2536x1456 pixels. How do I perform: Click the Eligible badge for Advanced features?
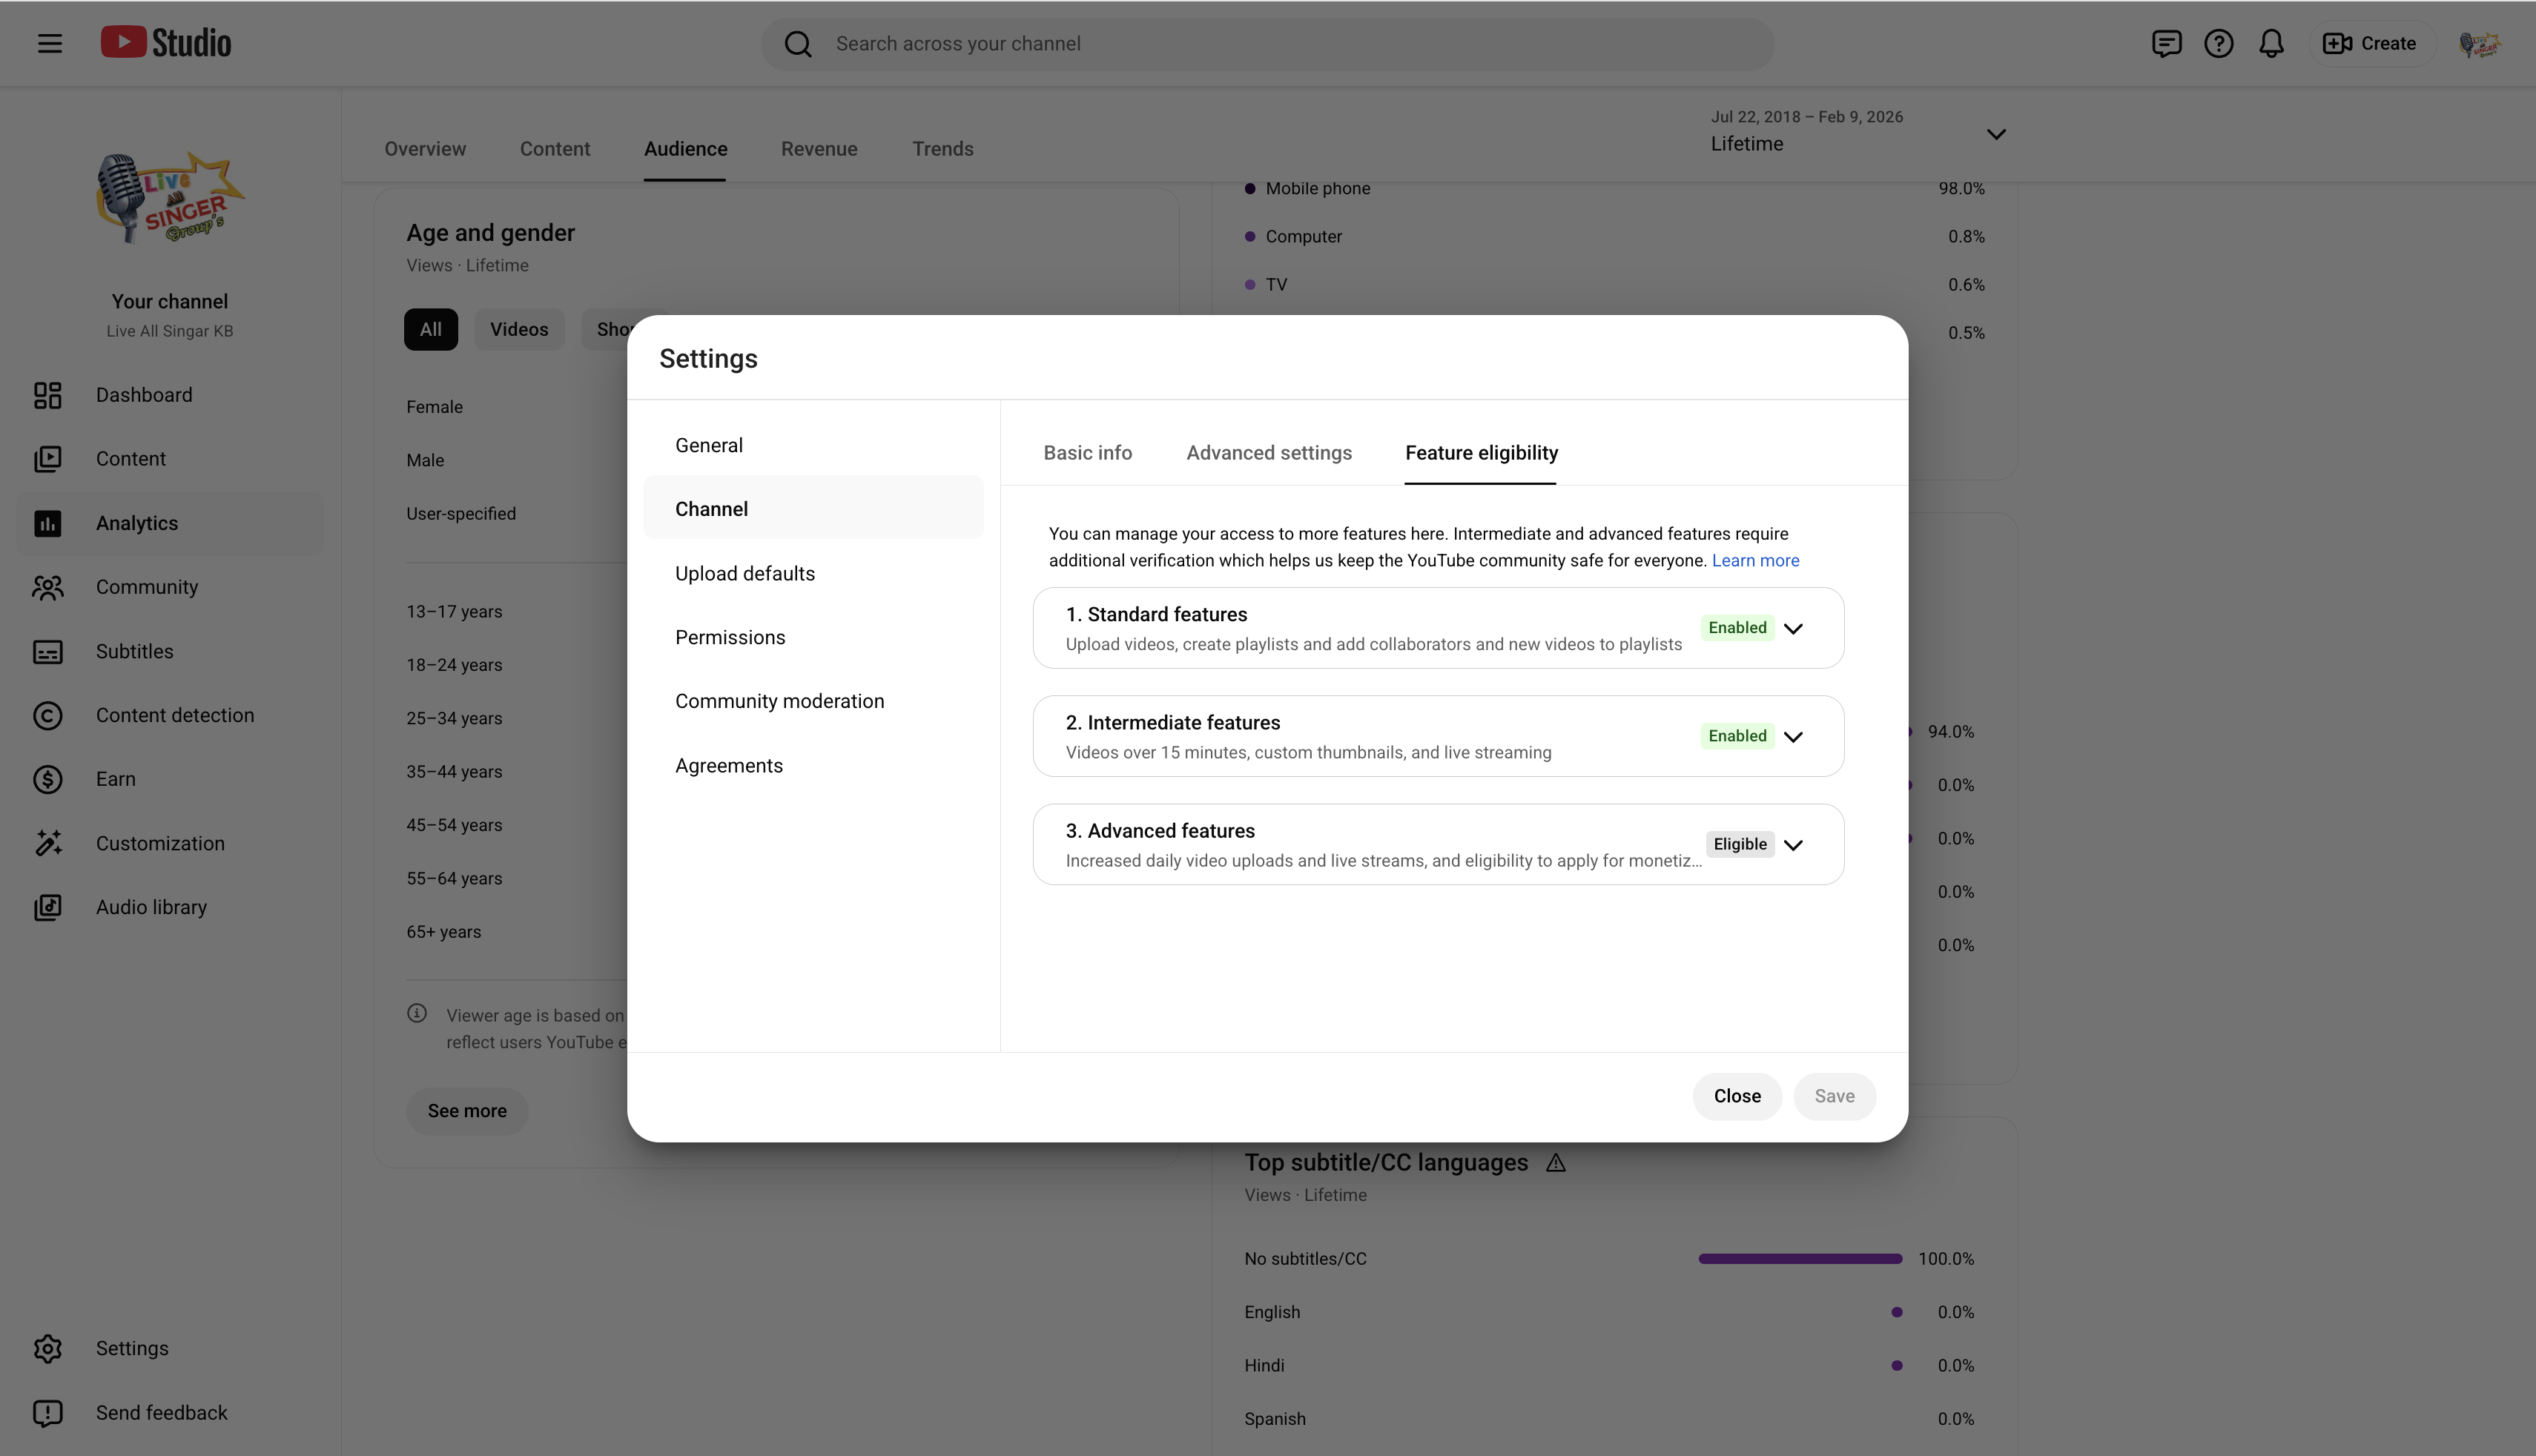tap(1740, 844)
